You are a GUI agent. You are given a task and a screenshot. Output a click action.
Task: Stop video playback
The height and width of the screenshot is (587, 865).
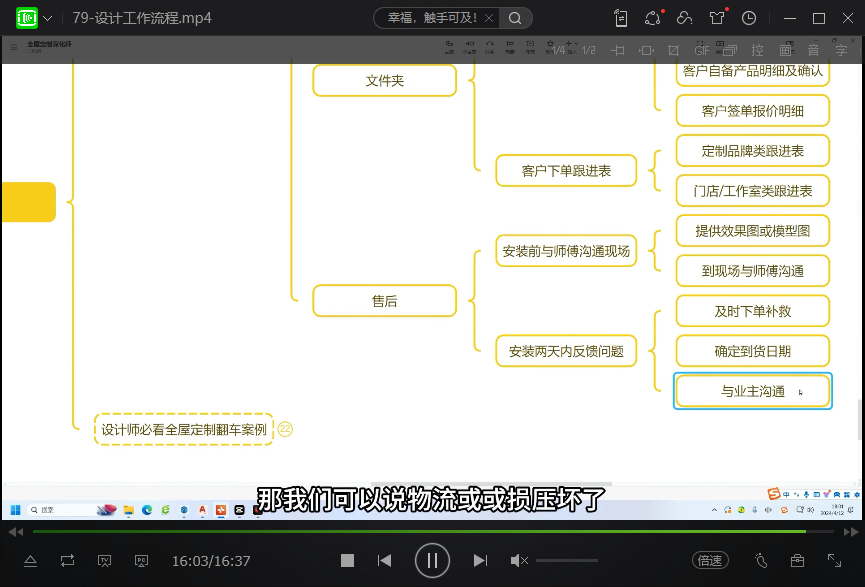(347, 561)
